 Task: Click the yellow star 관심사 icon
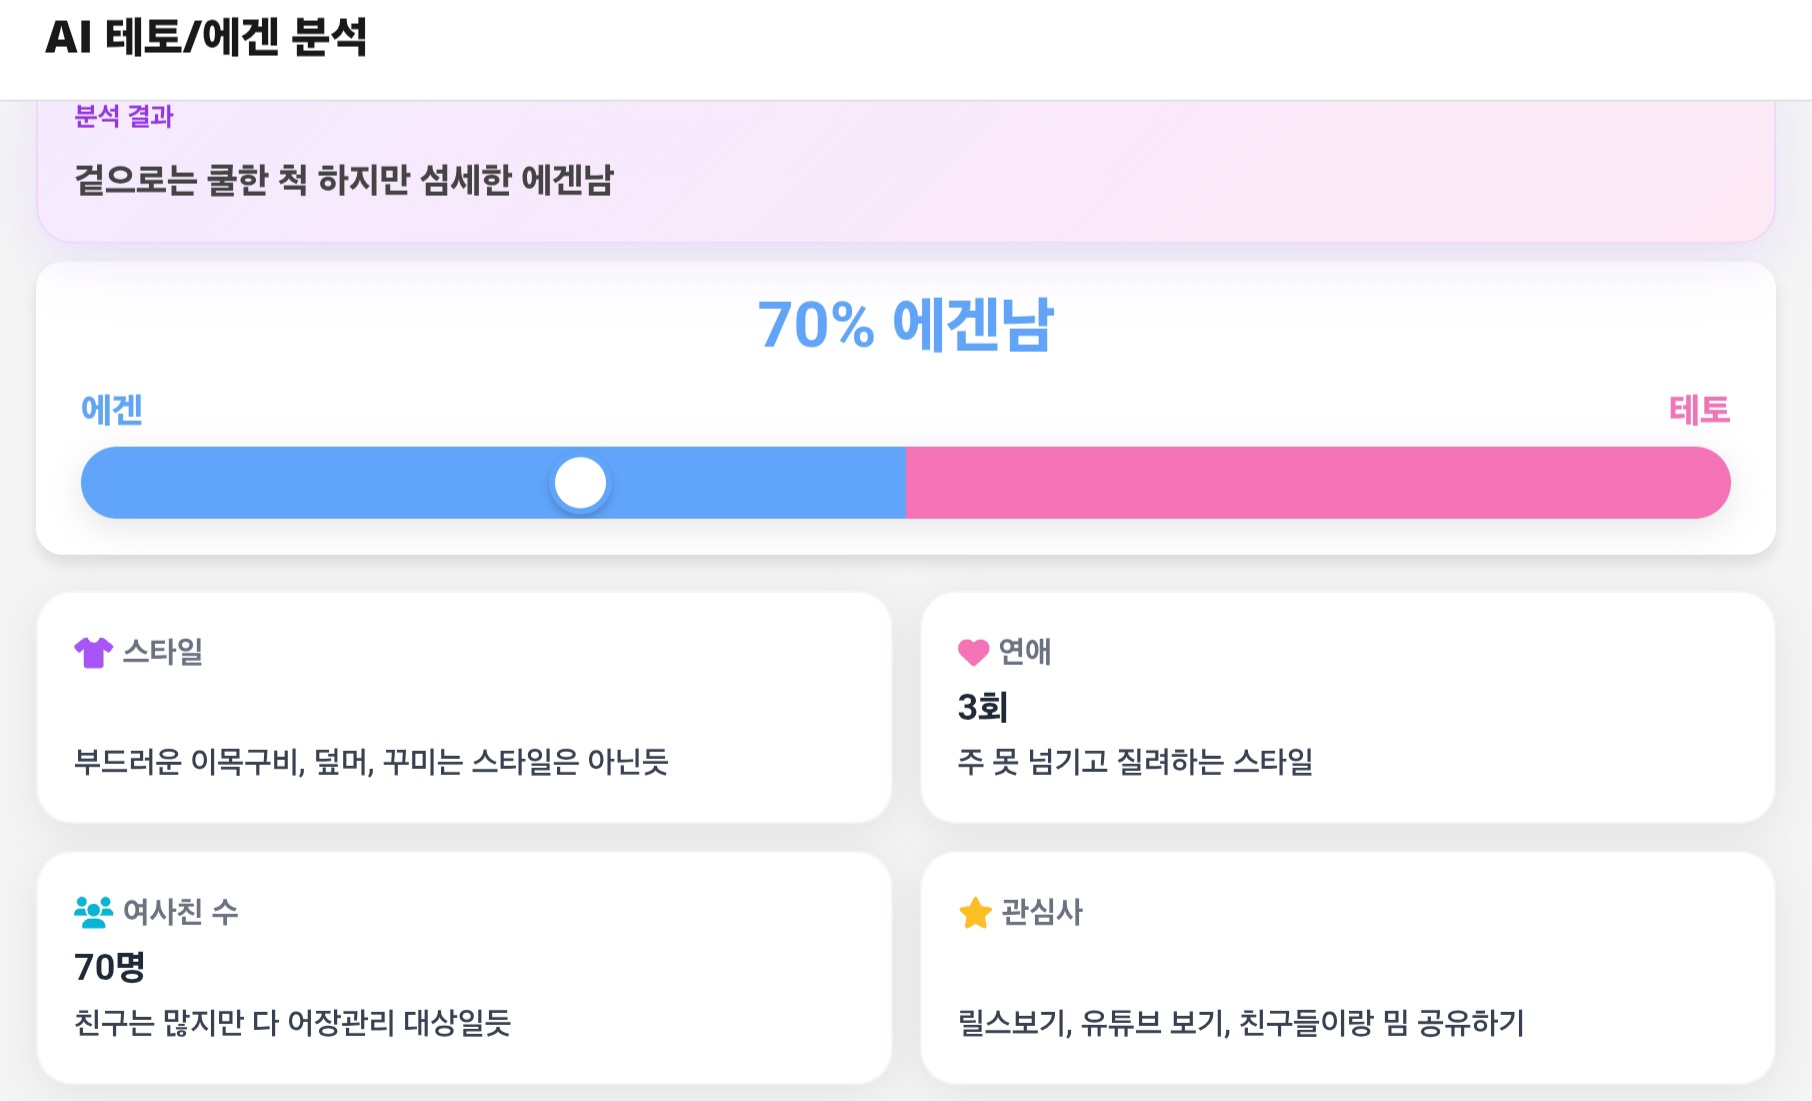click(x=975, y=912)
